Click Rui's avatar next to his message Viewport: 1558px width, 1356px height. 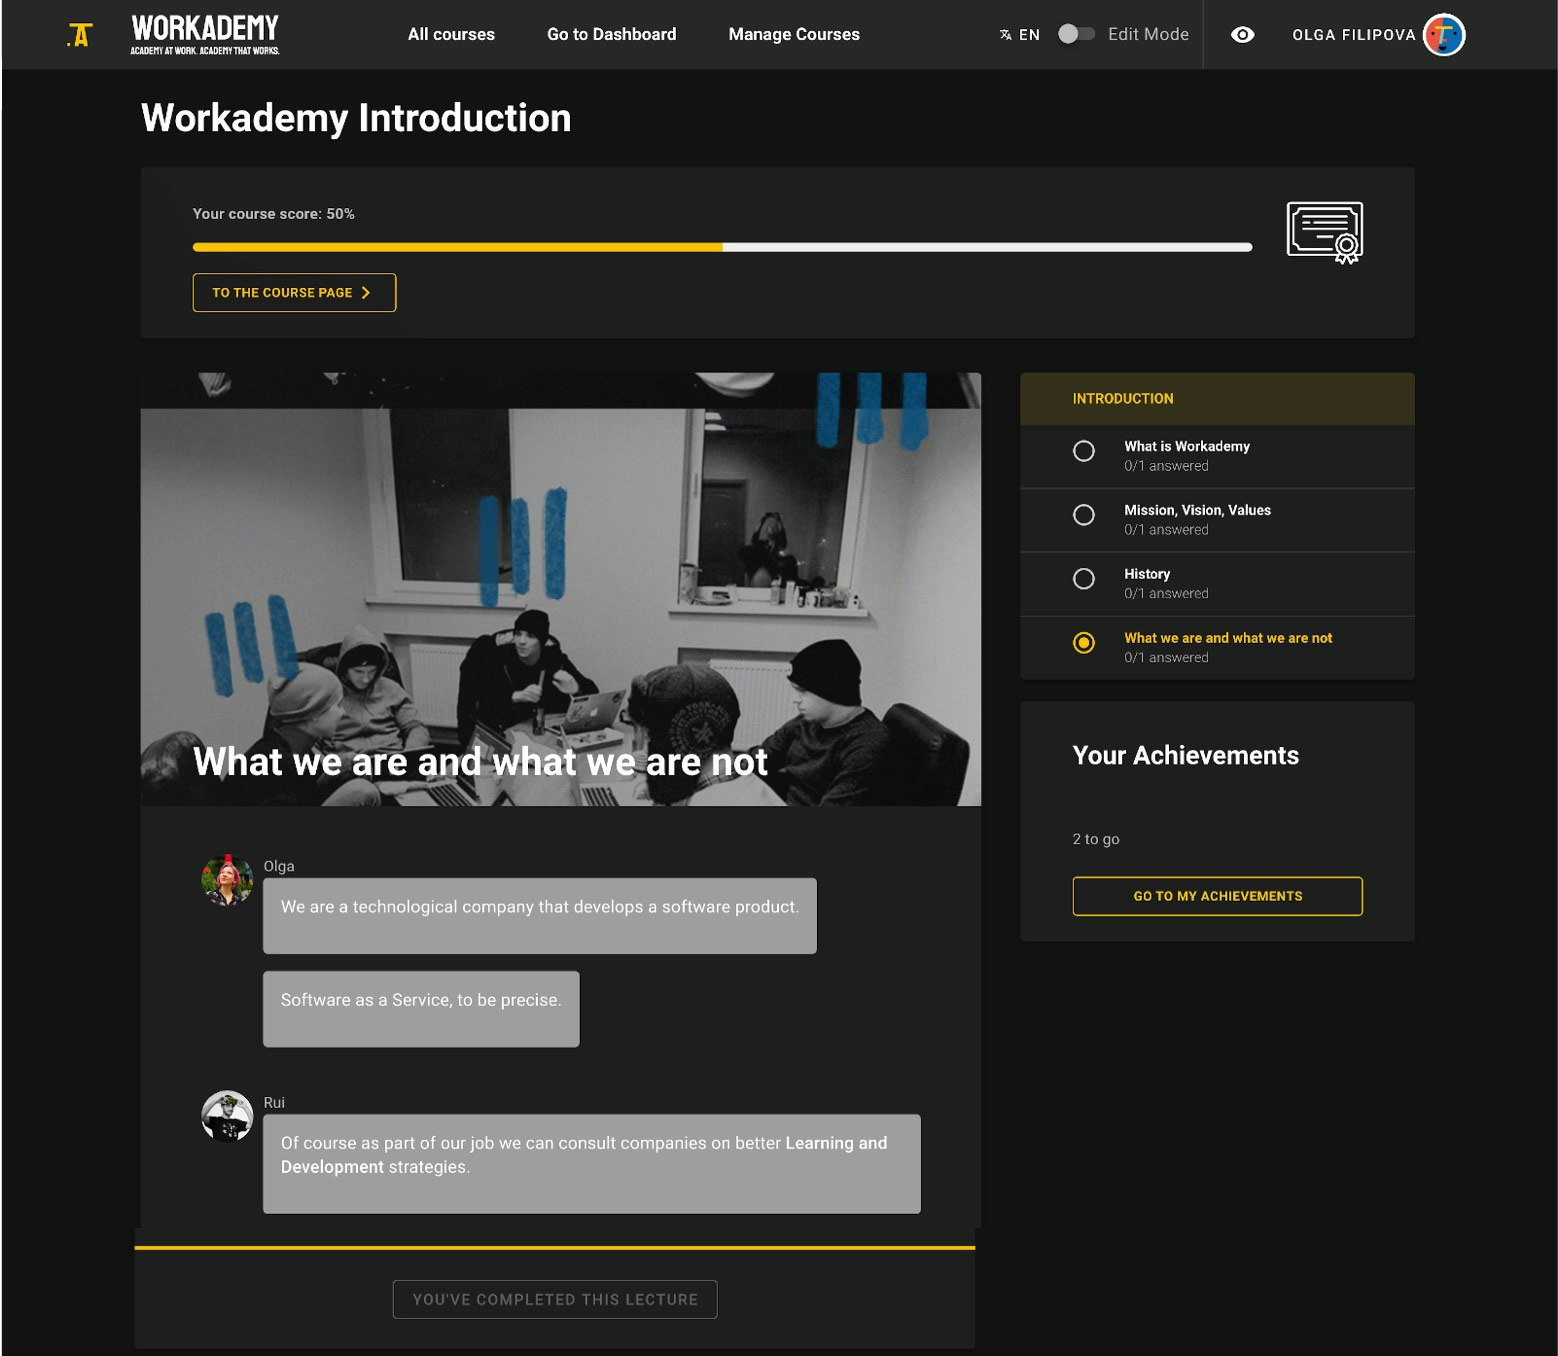[x=226, y=1117]
